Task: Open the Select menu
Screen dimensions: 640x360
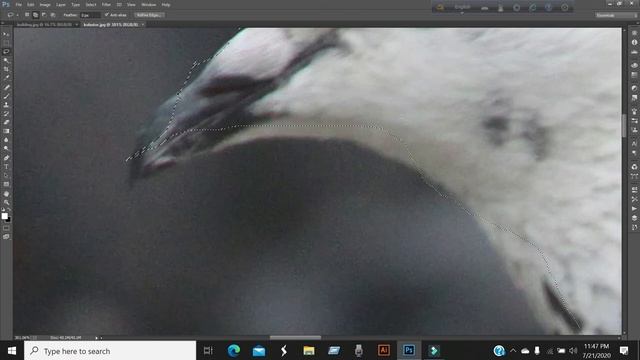Action: pyautogui.click(x=91, y=4)
